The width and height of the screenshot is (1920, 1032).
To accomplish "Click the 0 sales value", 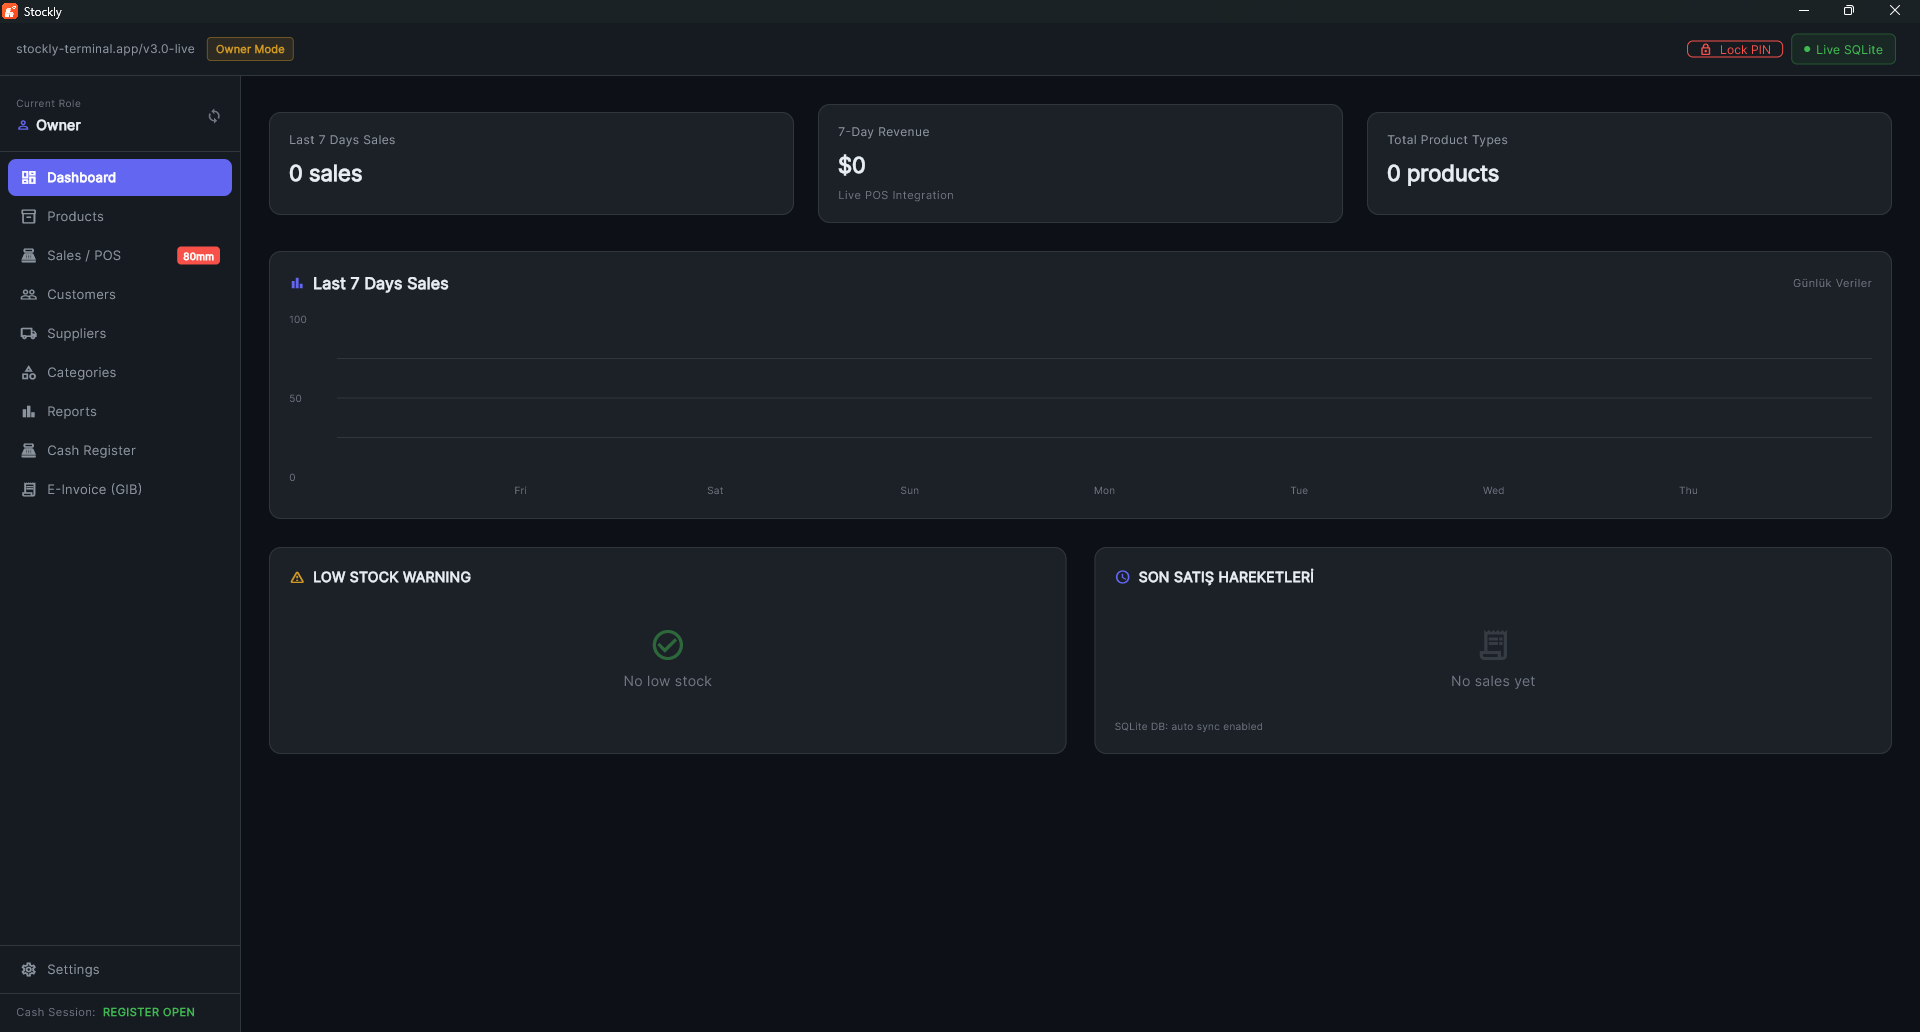I will [325, 174].
